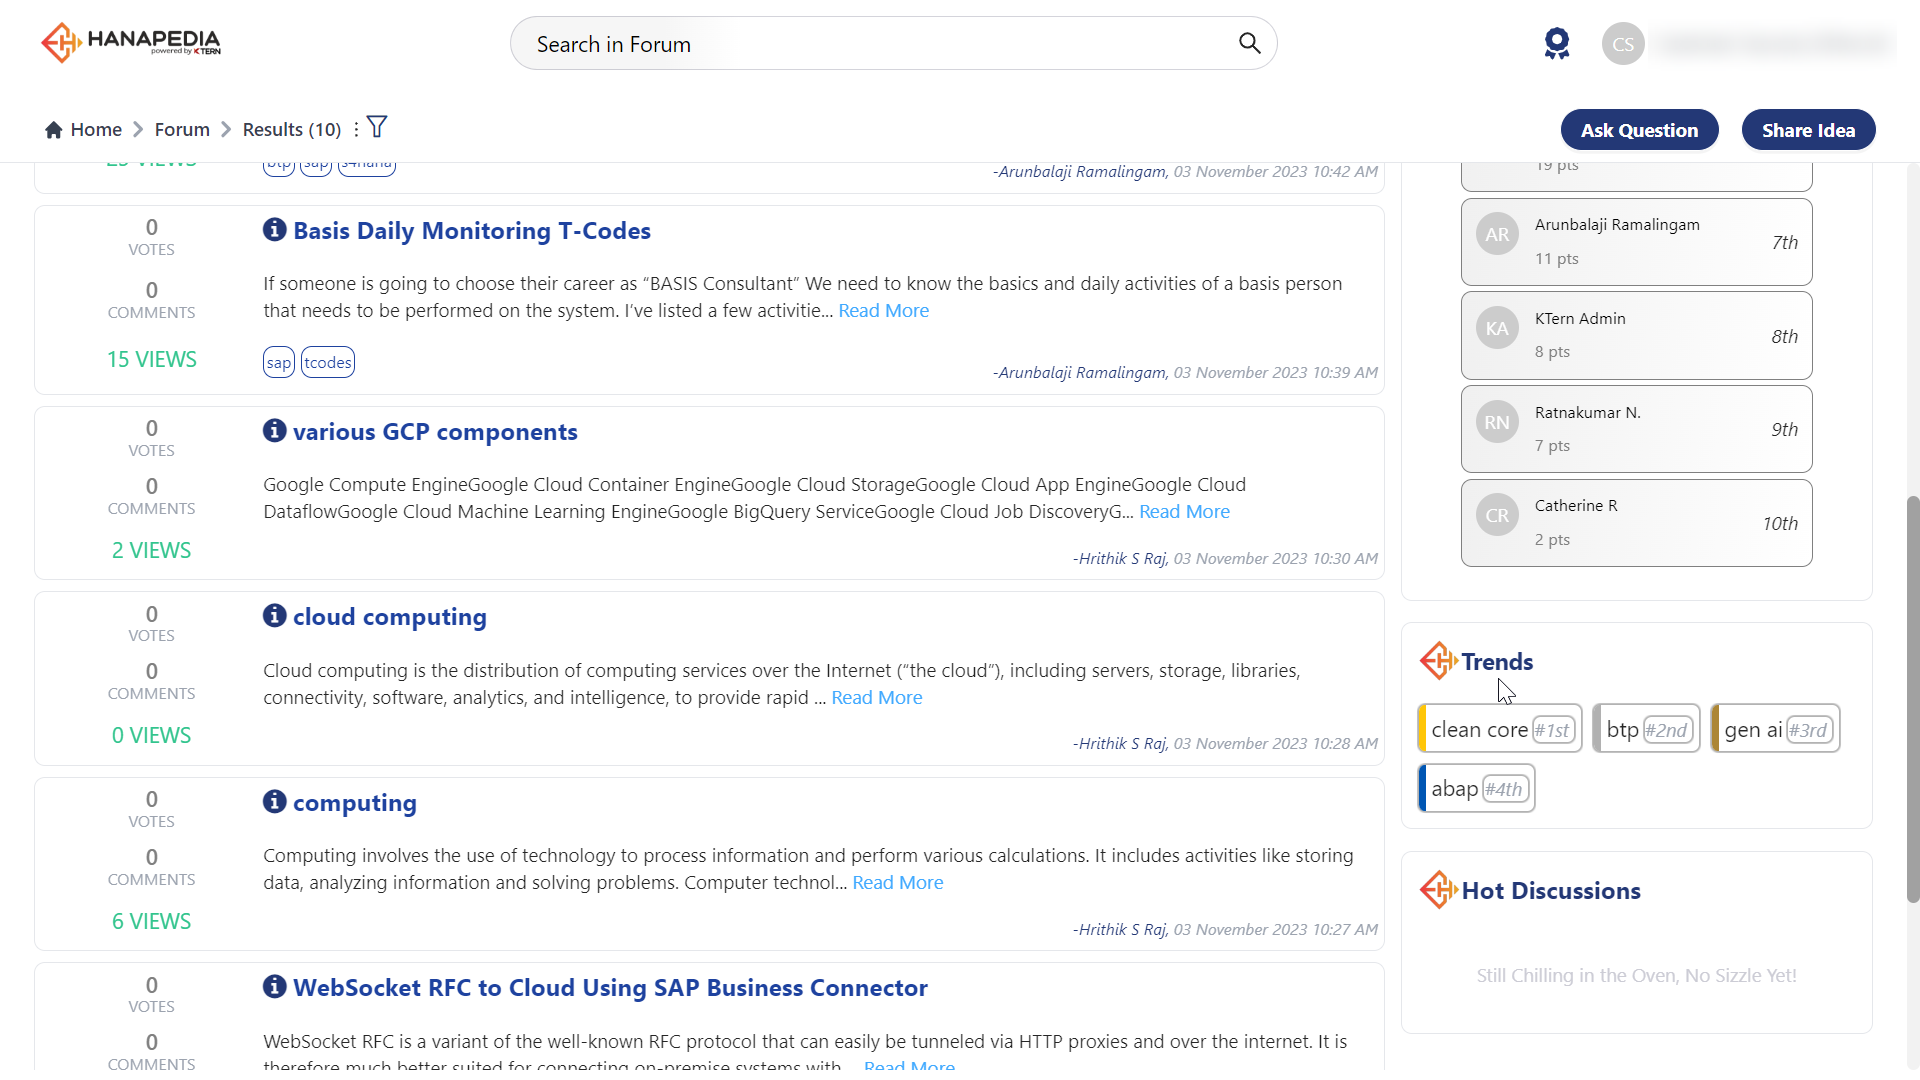
Task: Select the tcodes tag
Action: point(328,362)
